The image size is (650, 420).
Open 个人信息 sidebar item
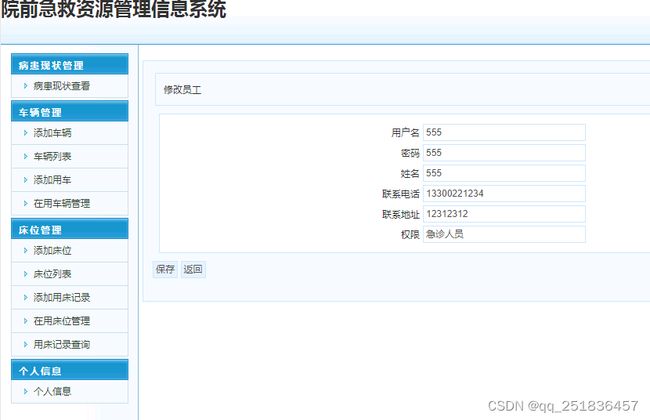click(52, 391)
